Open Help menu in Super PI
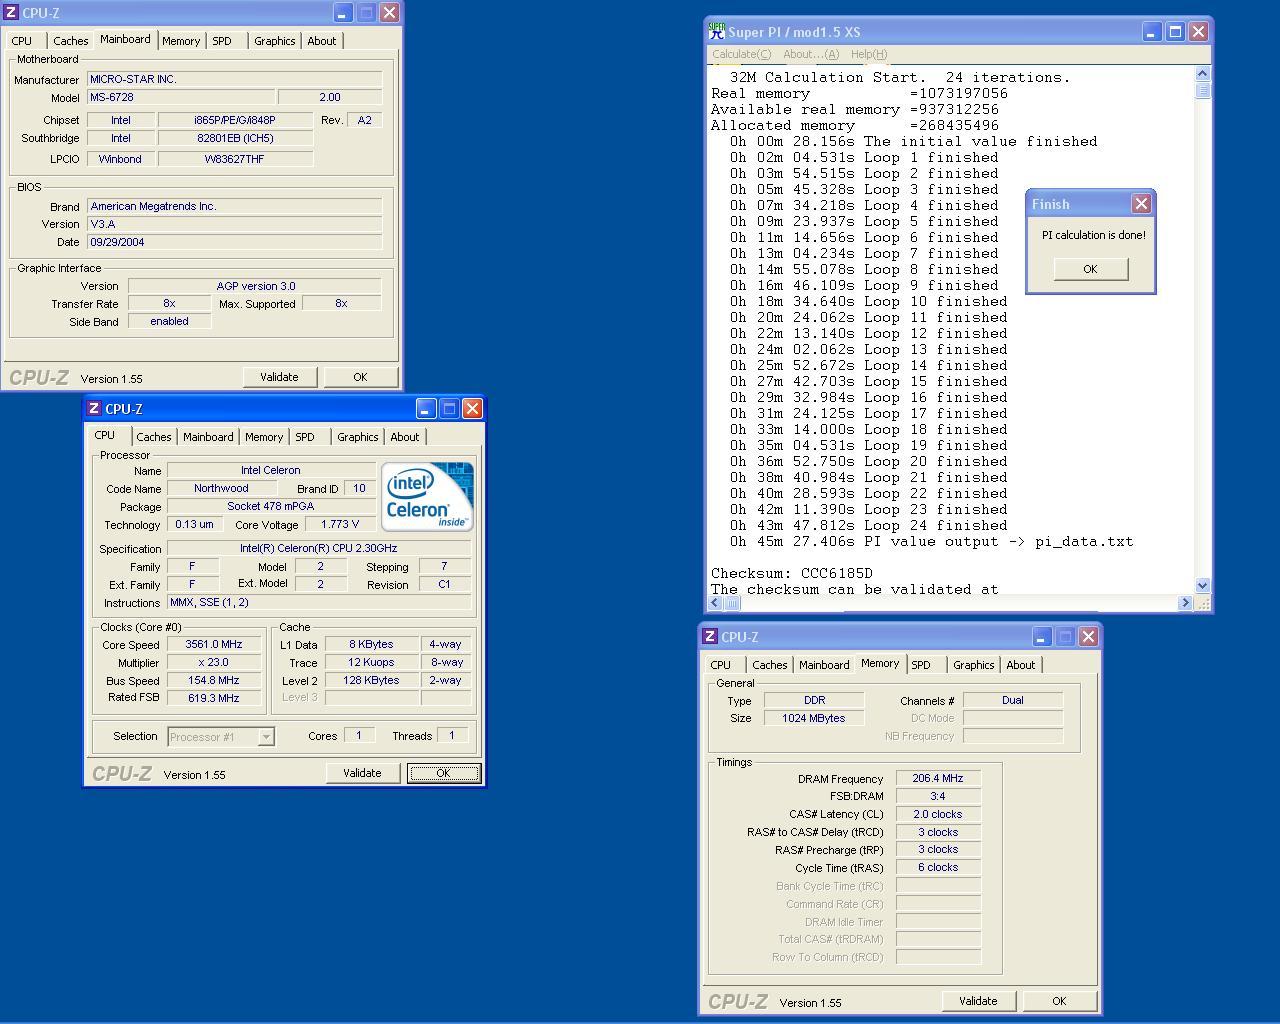The width and height of the screenshot is (1280, 1024). pyautogui.click(x=869, y=54)
